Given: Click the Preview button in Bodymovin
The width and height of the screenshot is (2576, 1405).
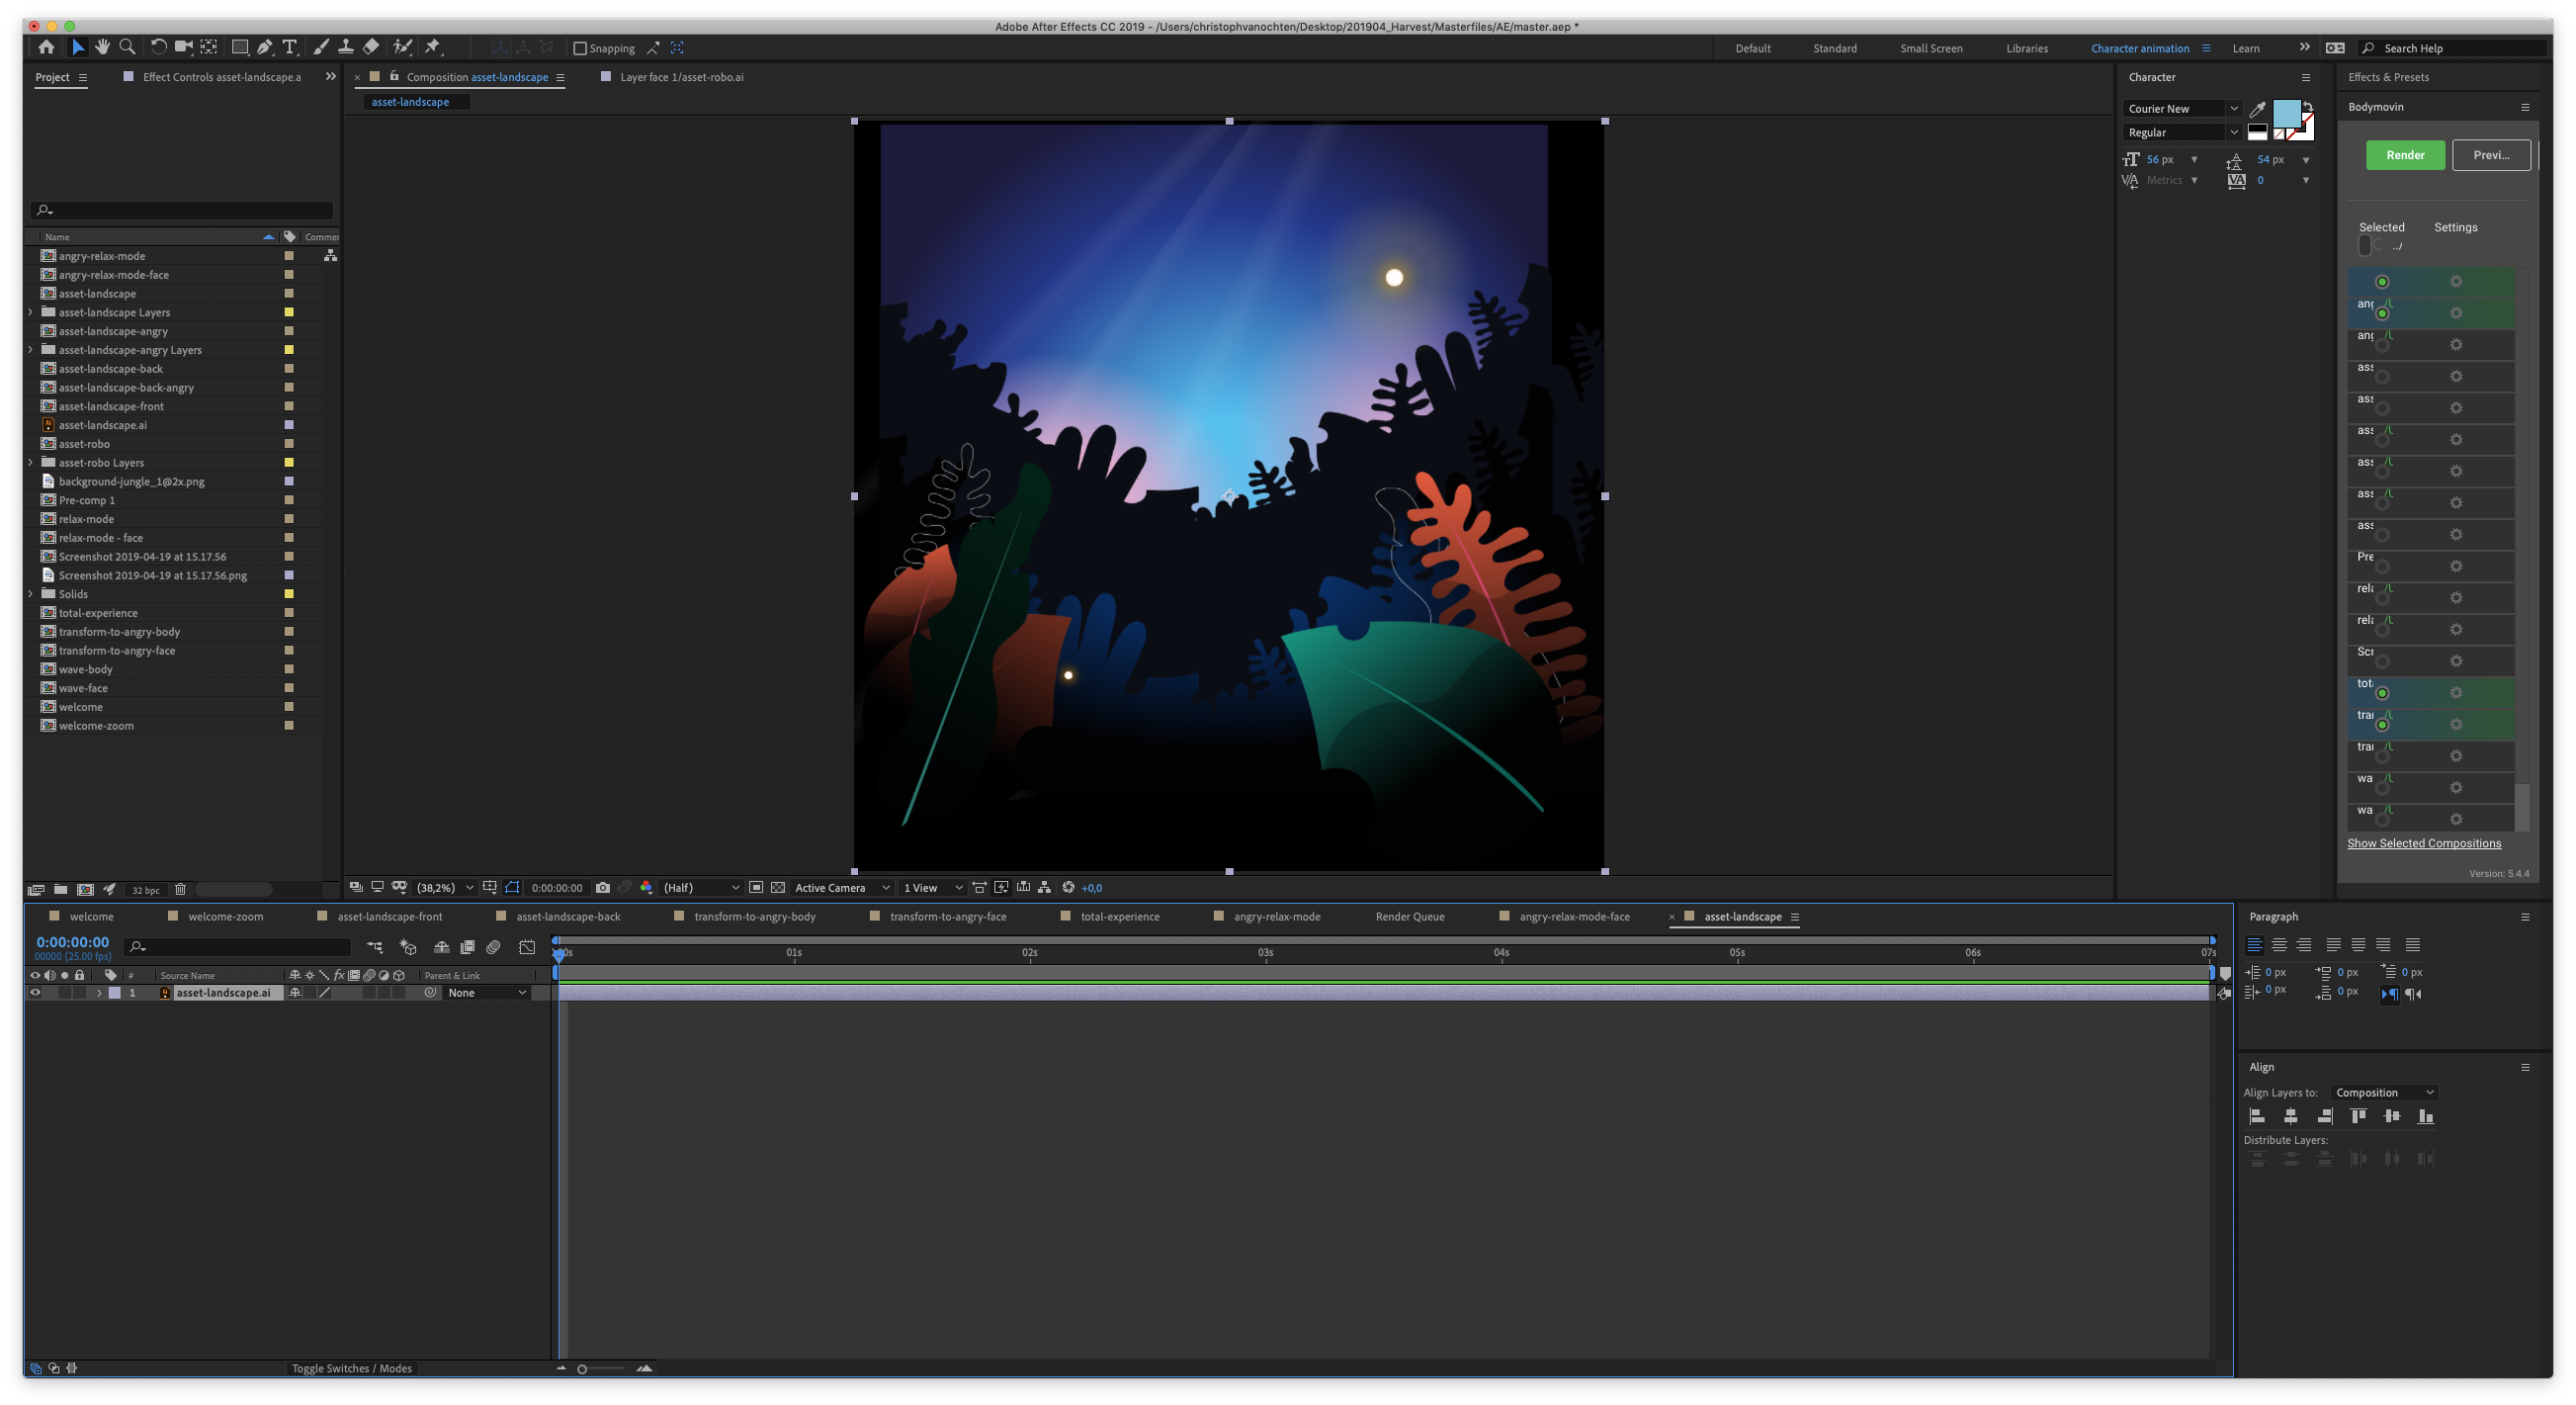Looking at the screenshot, I should pyautogui.click(x=2491, y=155).
